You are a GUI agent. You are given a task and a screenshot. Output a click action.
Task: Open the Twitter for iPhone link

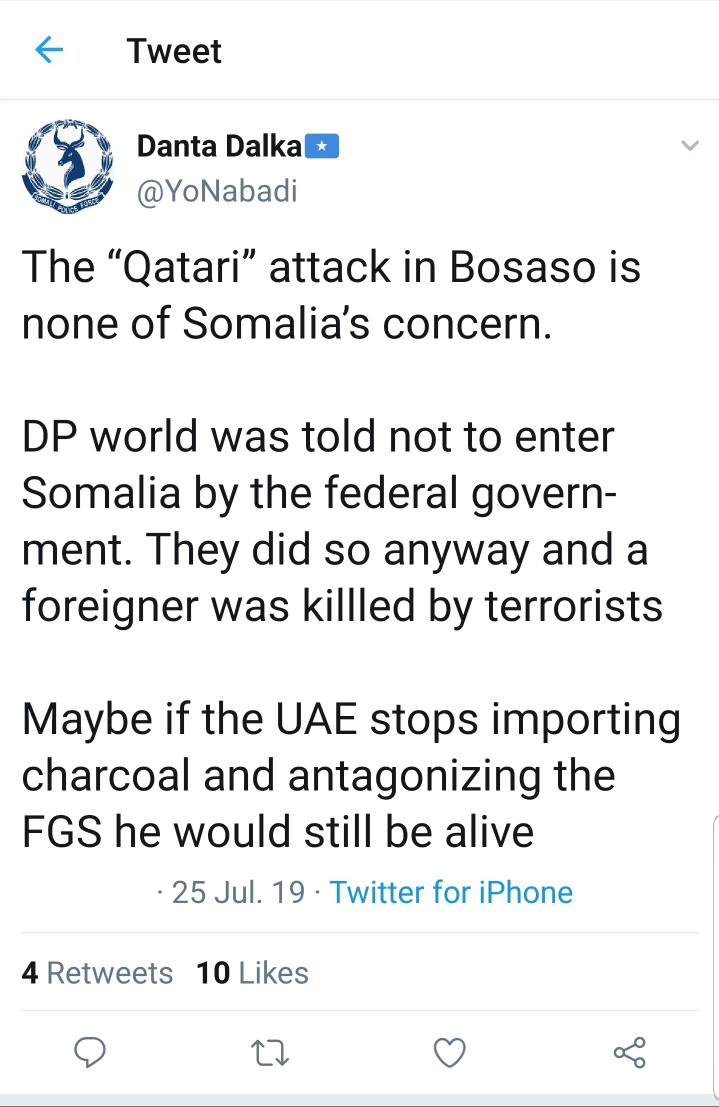click(x=451, y=892)
